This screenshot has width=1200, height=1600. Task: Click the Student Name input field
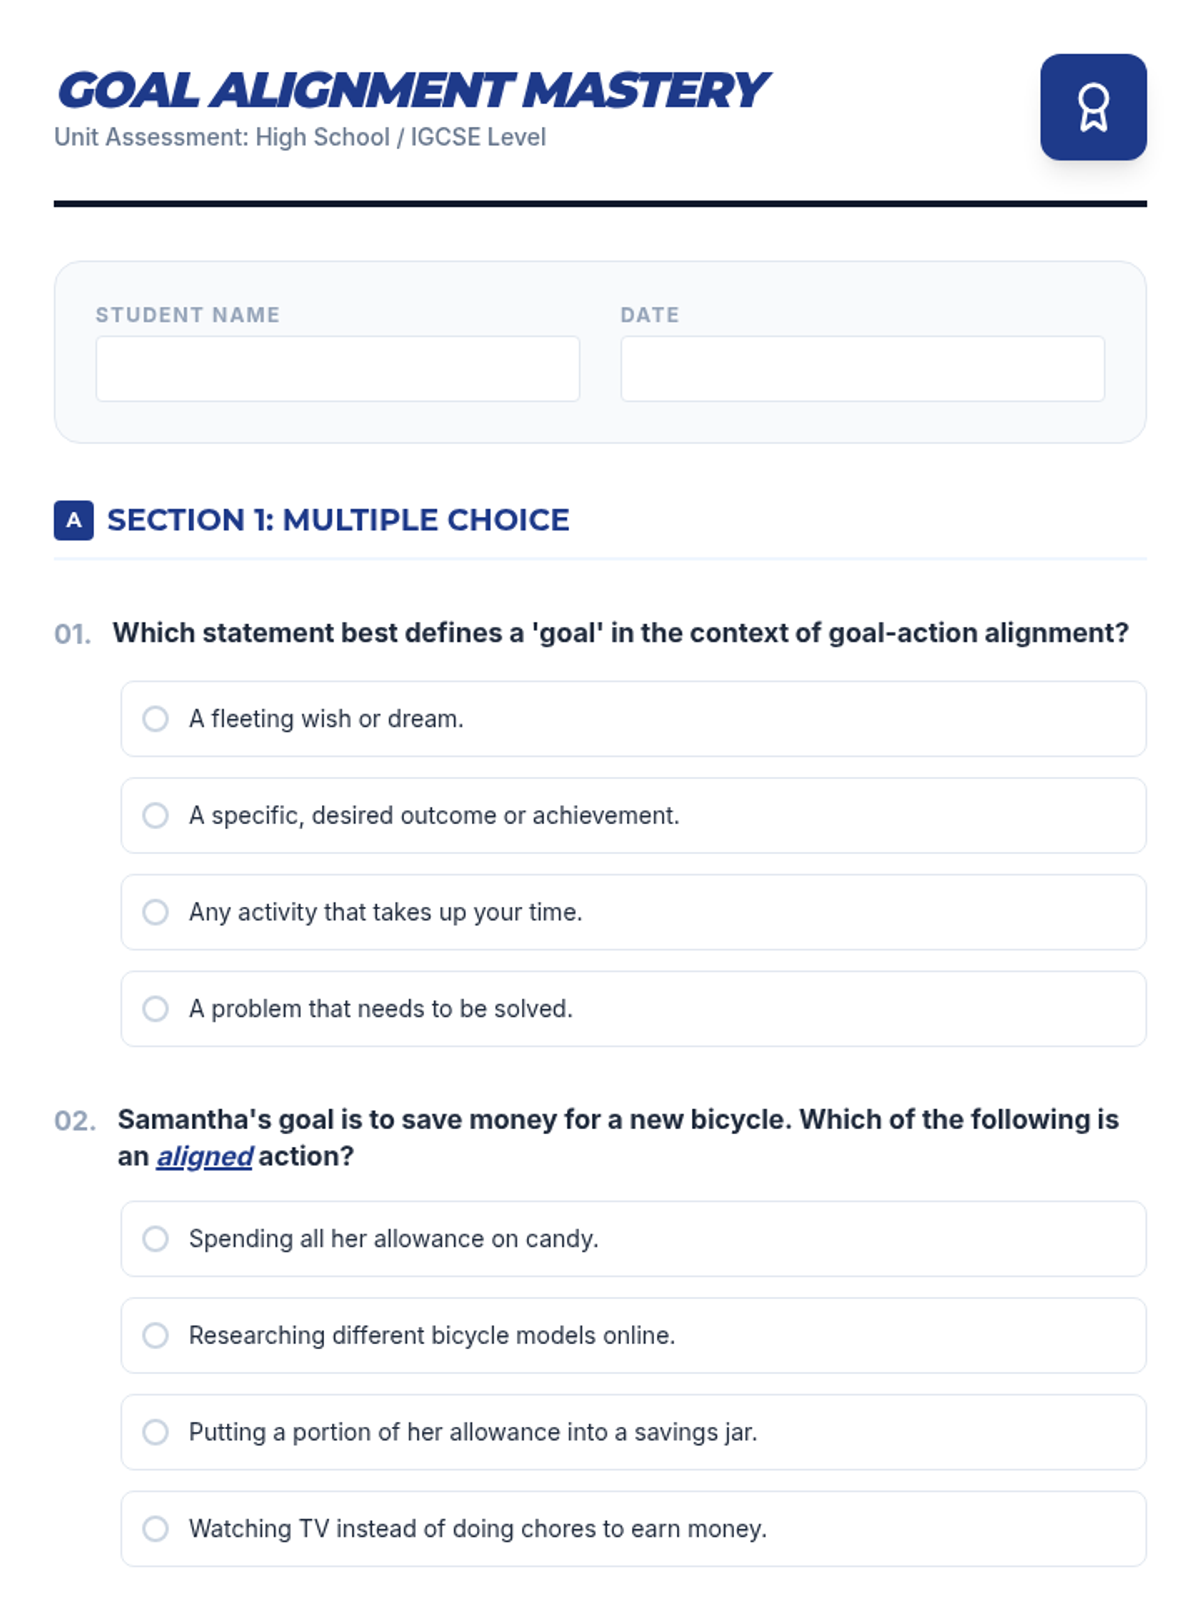(337, 369)
